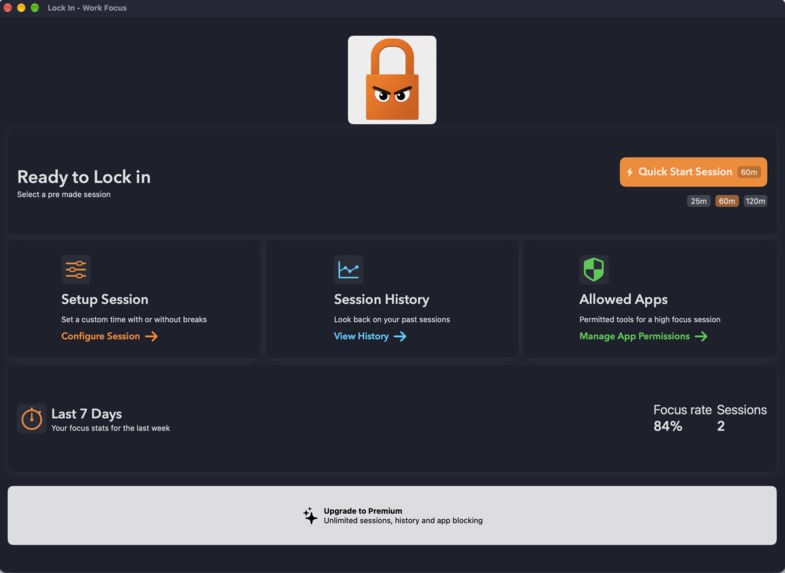The image size is (785, 573).
Task: Close the window with the red button
Action: coord(8,8)
